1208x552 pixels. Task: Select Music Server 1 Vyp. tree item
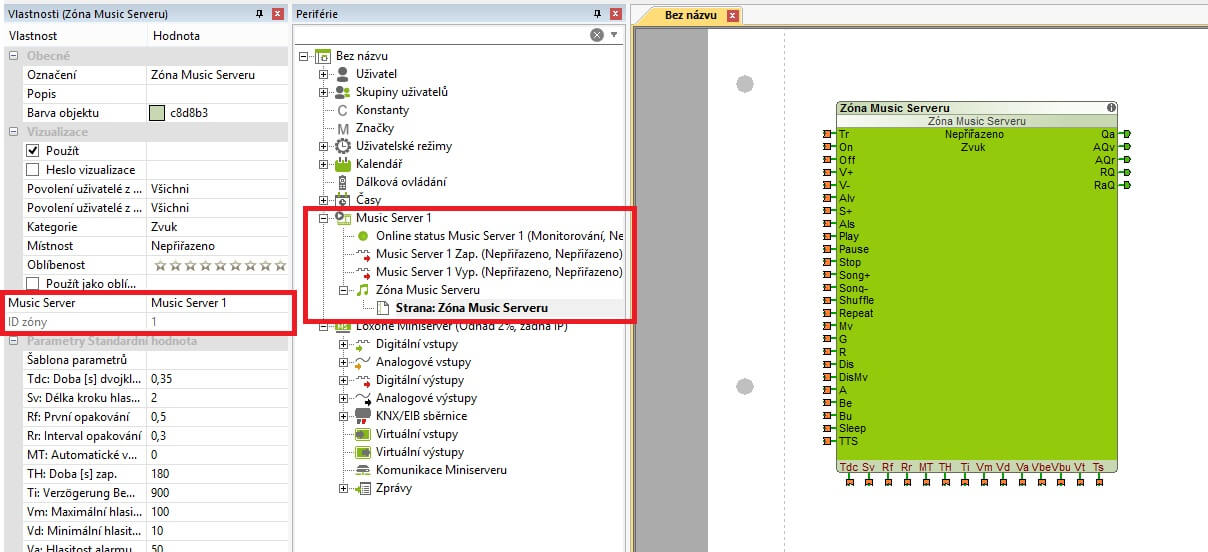click(499, 272)
